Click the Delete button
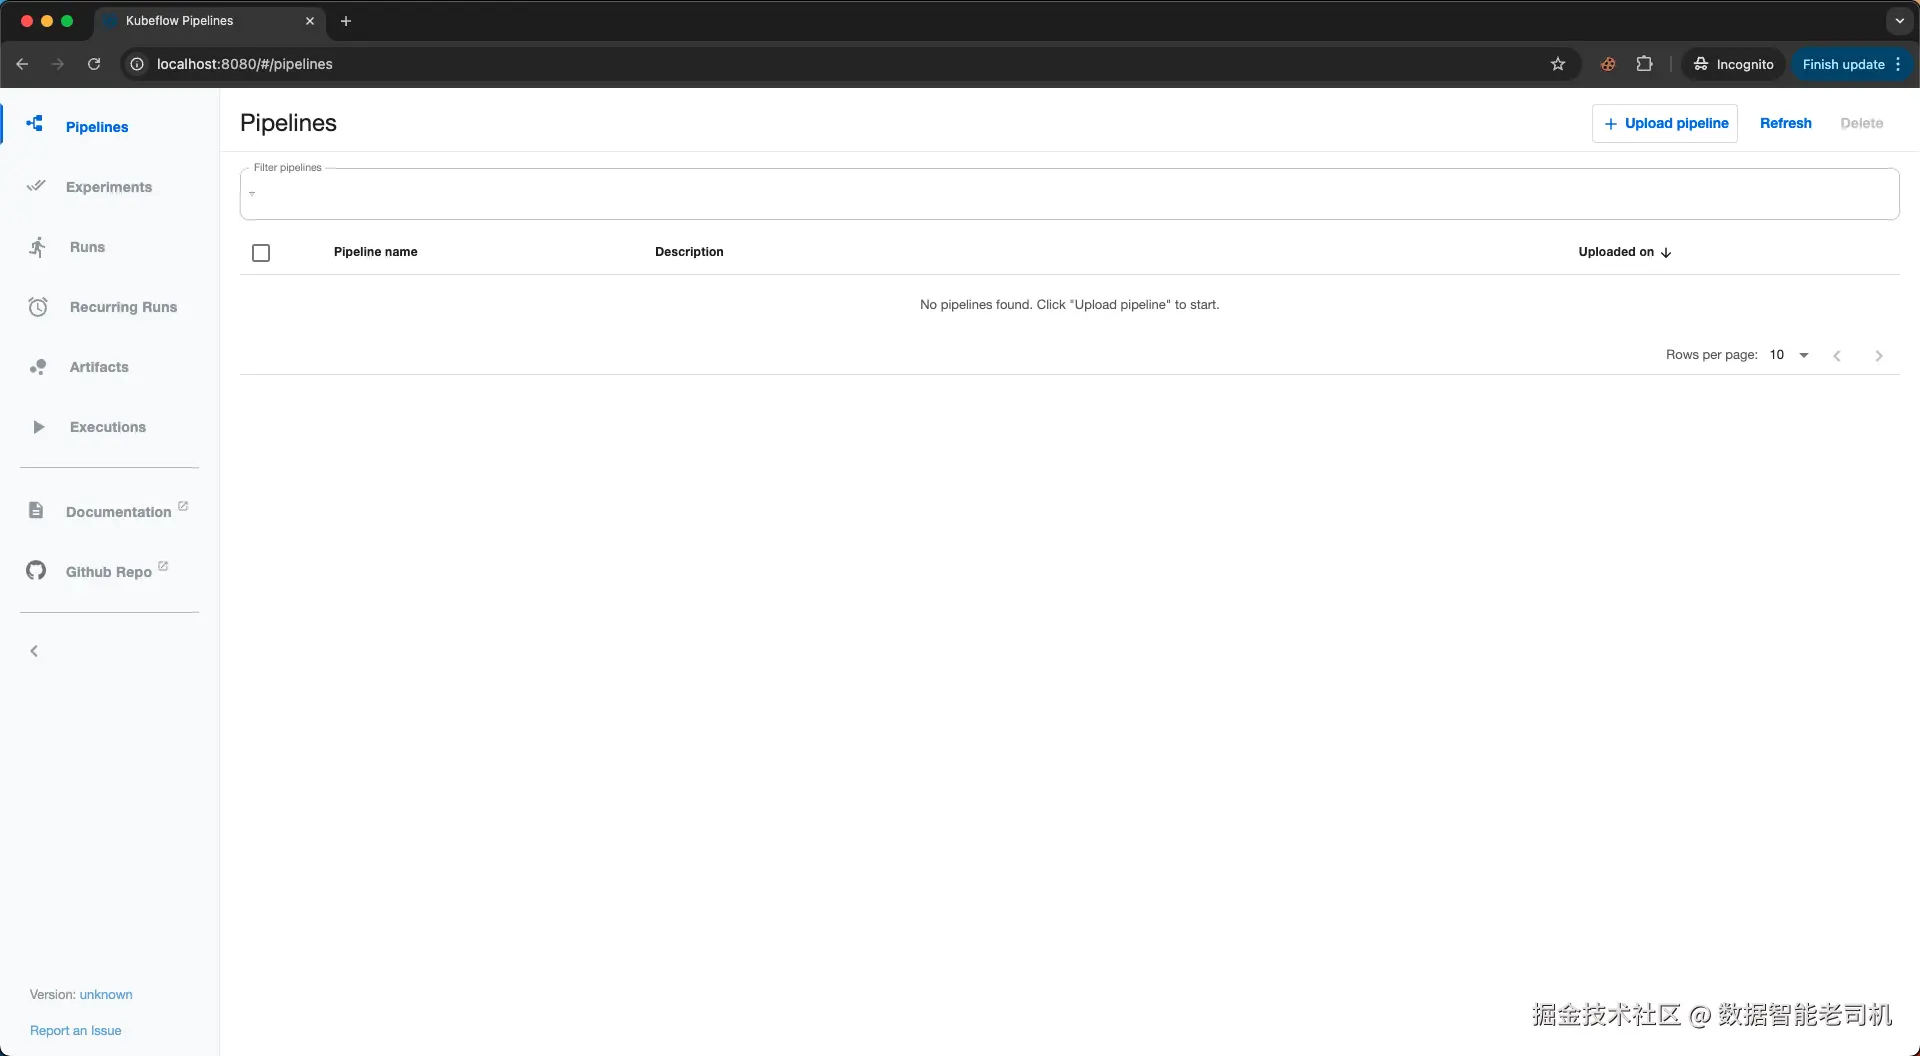The width and height of the screenshot is (1920, 1056). pyautogui.click(x=1862, y=123)
